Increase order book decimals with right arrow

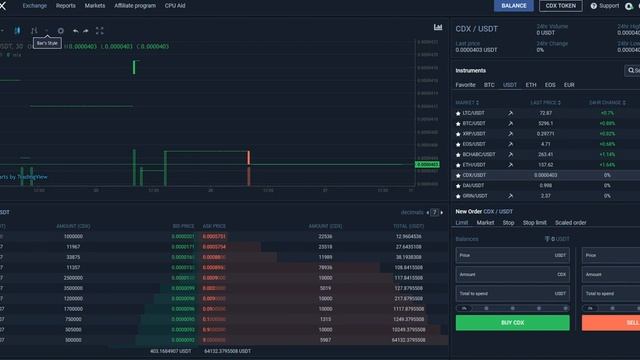point(442,212)
